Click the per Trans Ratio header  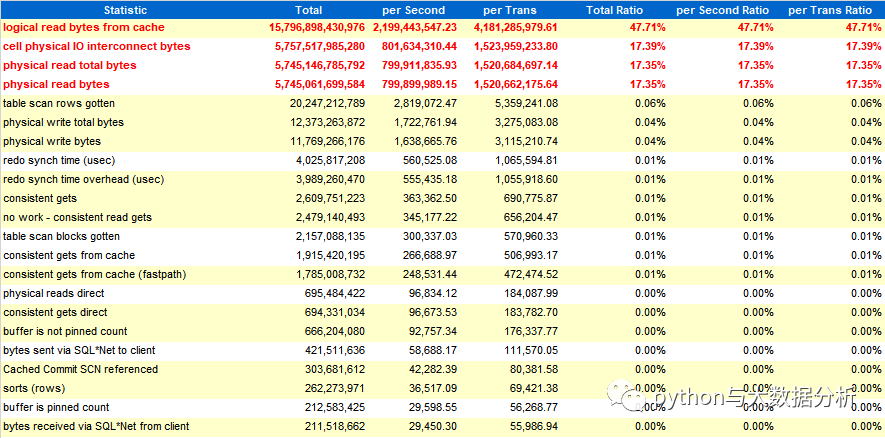[x=832, y=9]
